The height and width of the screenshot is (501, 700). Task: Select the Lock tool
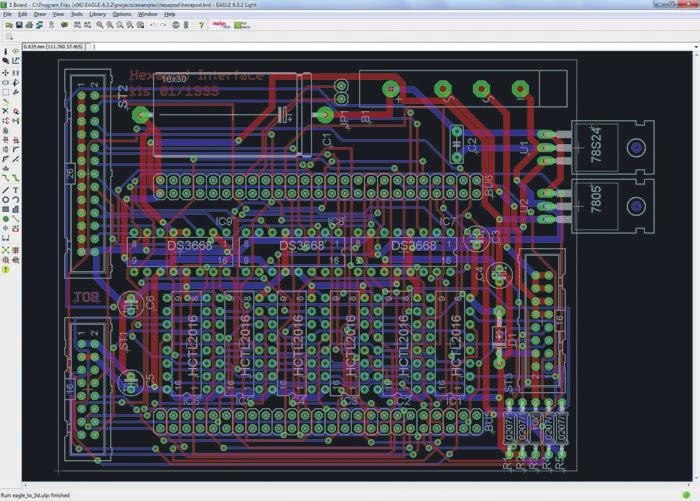pyautogui.click(x=6, y=131)
